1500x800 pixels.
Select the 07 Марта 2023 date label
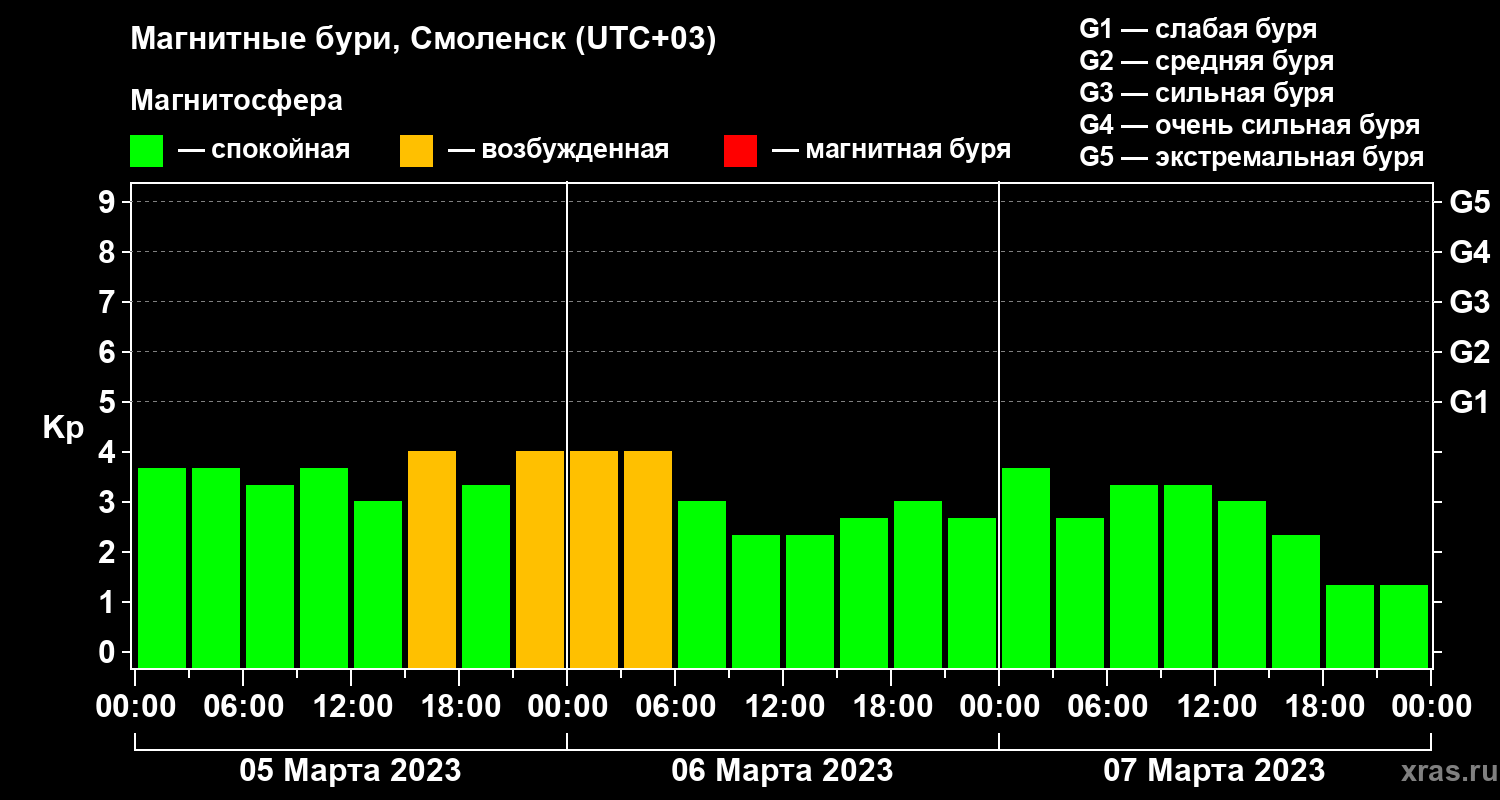coord(1214,771)
